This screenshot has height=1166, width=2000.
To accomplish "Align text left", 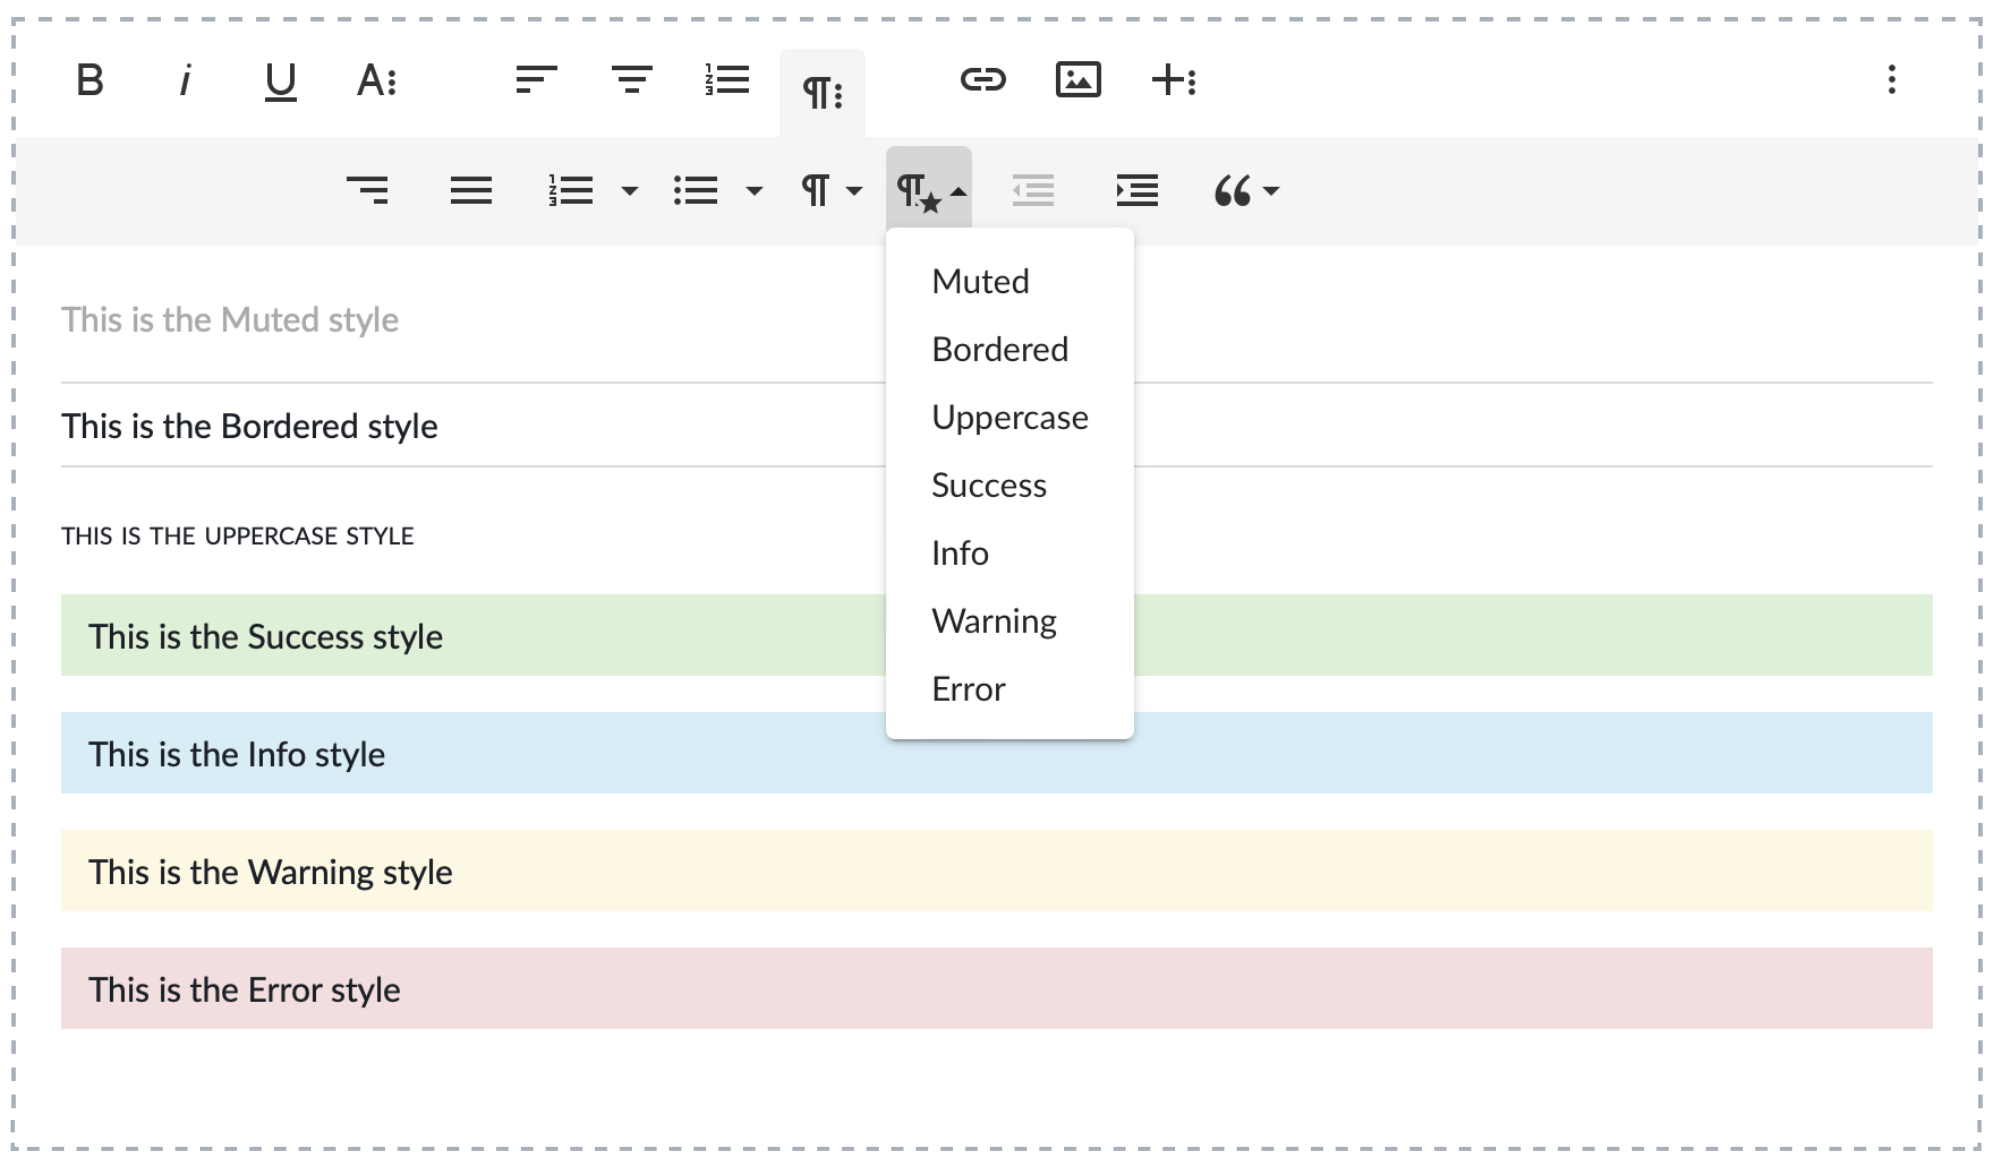I will pyautogui.click(x=536, y=80).
